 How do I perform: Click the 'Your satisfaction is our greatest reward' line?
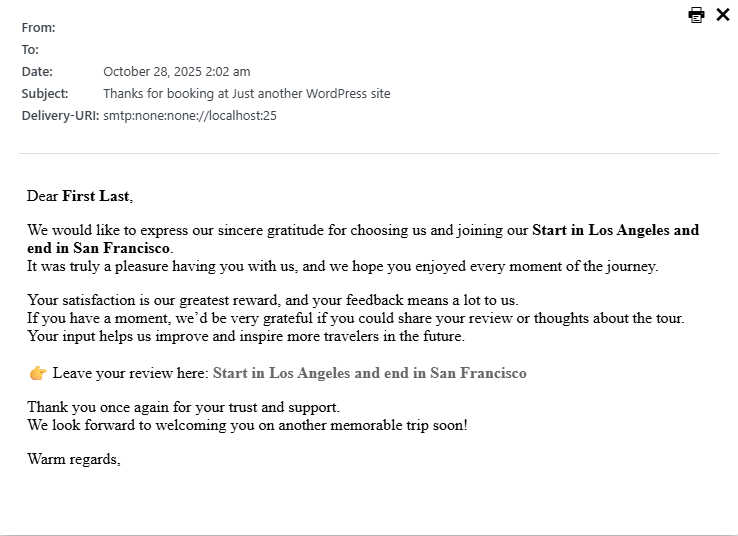click(273, 300)
